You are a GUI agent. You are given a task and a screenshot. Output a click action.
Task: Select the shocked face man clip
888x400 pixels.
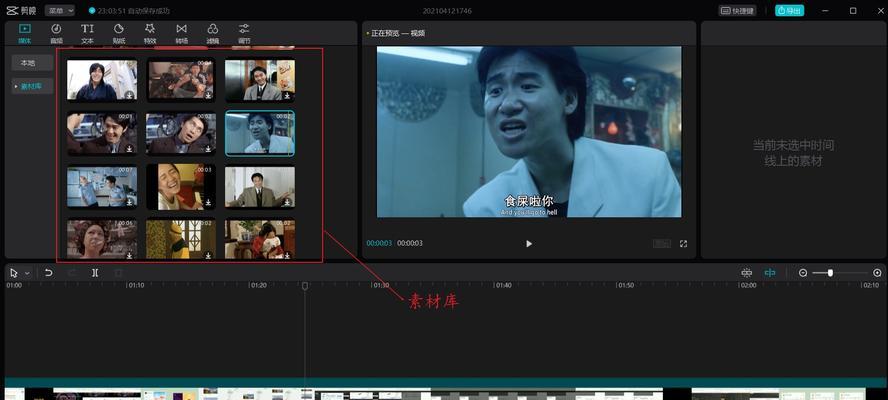pyautogui.click(x=181, y=134)
